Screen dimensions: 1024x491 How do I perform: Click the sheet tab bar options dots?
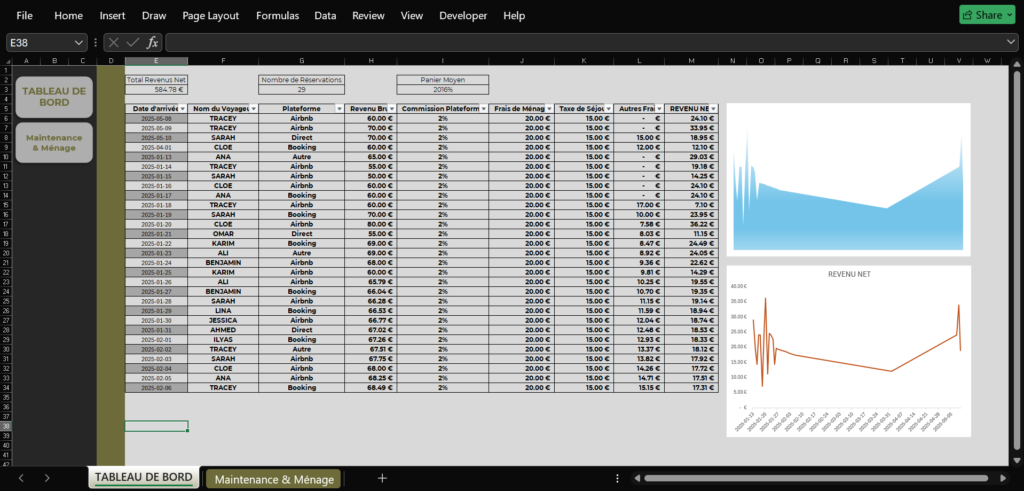[617, 479]
